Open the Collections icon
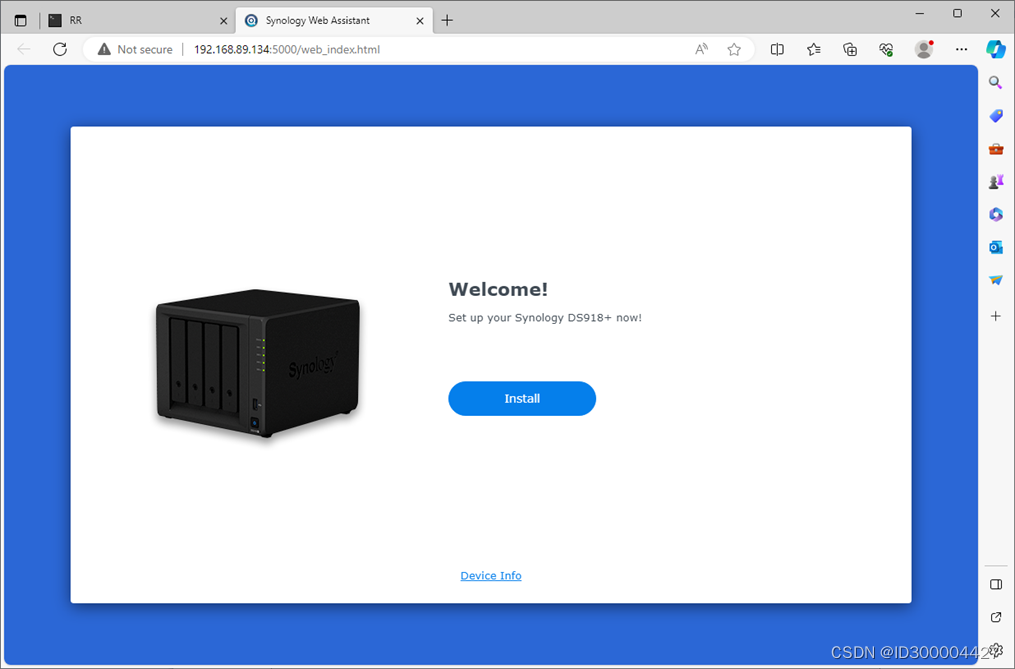Image resolution: width=1015 pixels, height=669 pixels. point(850,49)
